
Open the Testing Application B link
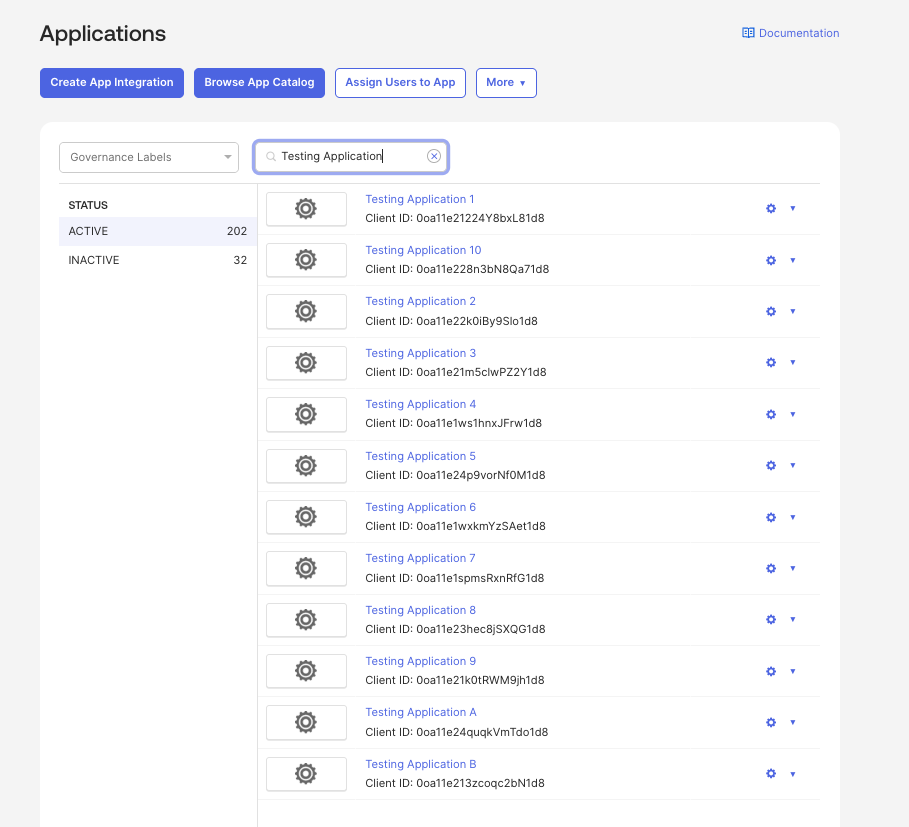421,764
